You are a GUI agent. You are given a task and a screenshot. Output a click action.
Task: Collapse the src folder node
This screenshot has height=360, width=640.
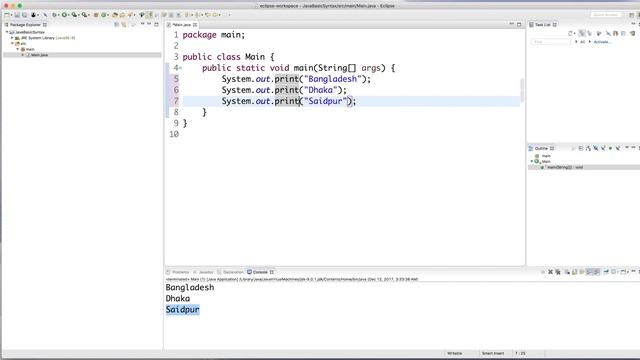(x=12, y=43)
